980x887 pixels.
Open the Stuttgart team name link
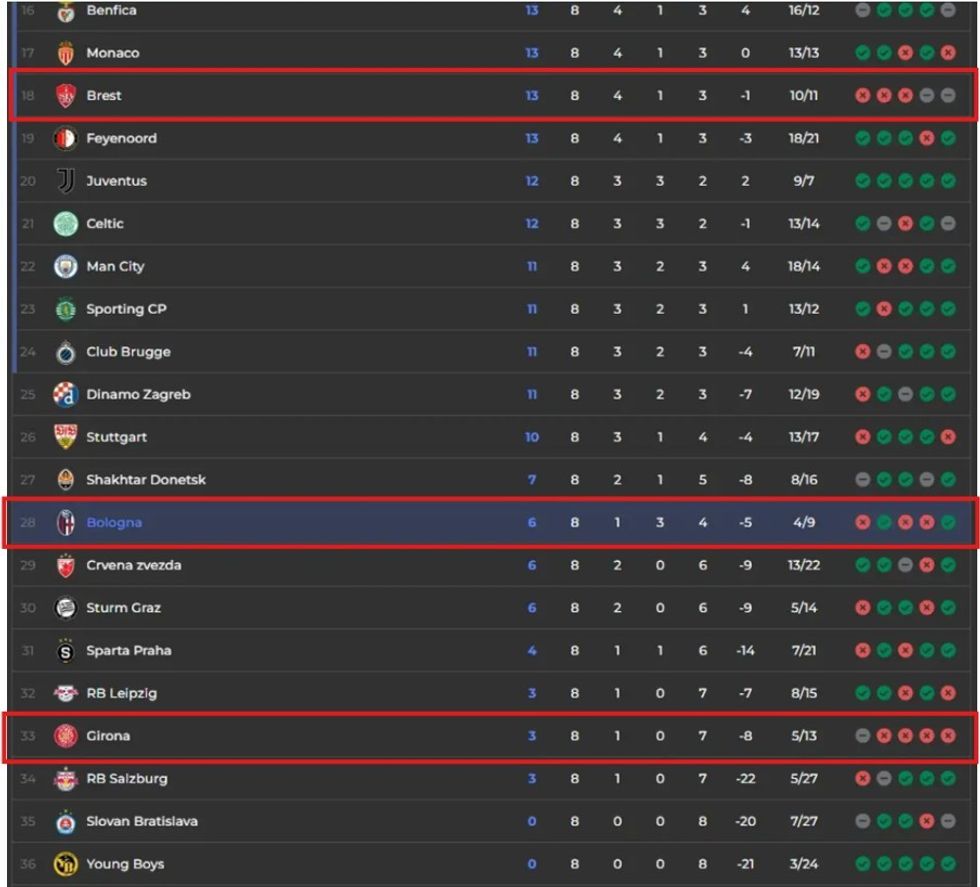[116, 437]
